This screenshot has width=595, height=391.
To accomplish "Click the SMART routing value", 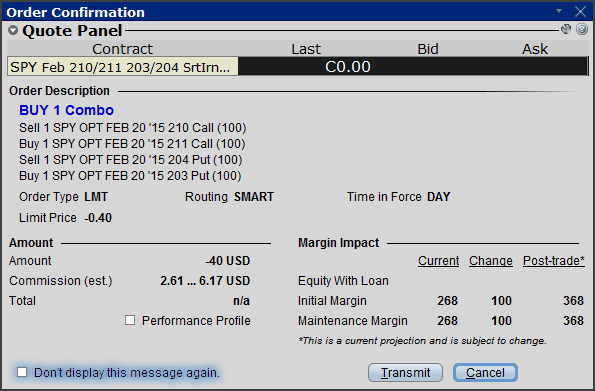I will point(254,197).
